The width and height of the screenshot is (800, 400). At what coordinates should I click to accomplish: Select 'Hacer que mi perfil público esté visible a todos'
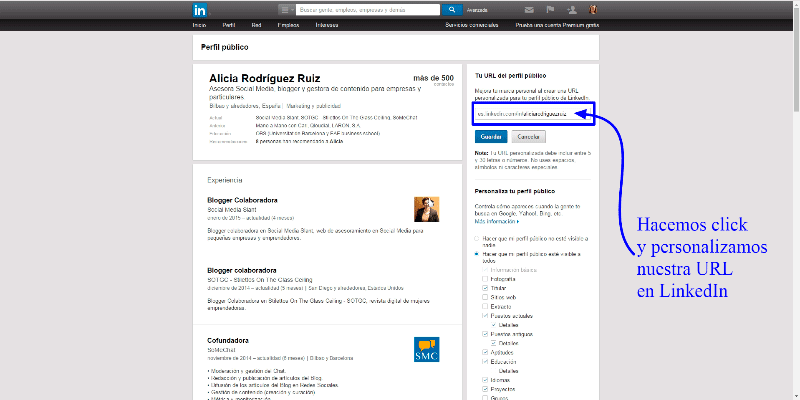coord(478,255)
